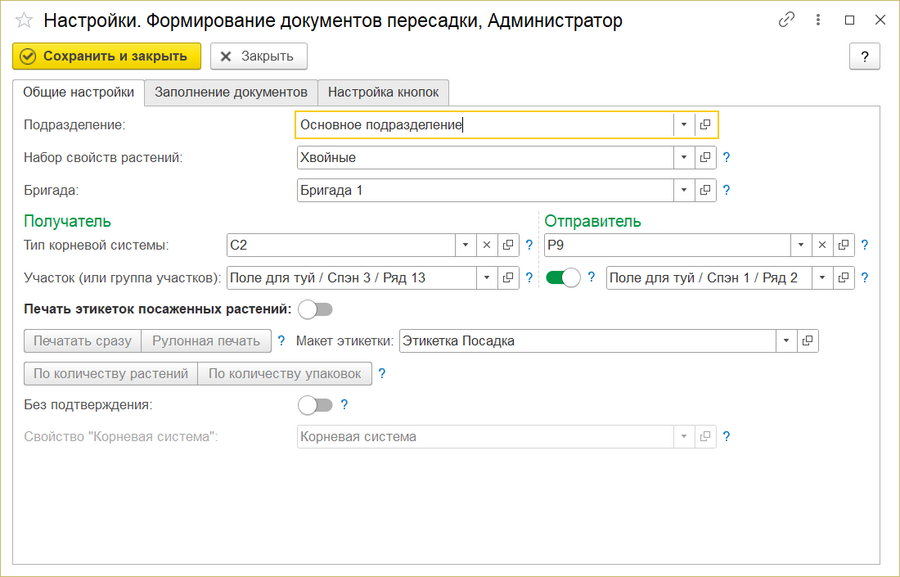Switch to Заполнение документов tab

(x=231, y=92)
